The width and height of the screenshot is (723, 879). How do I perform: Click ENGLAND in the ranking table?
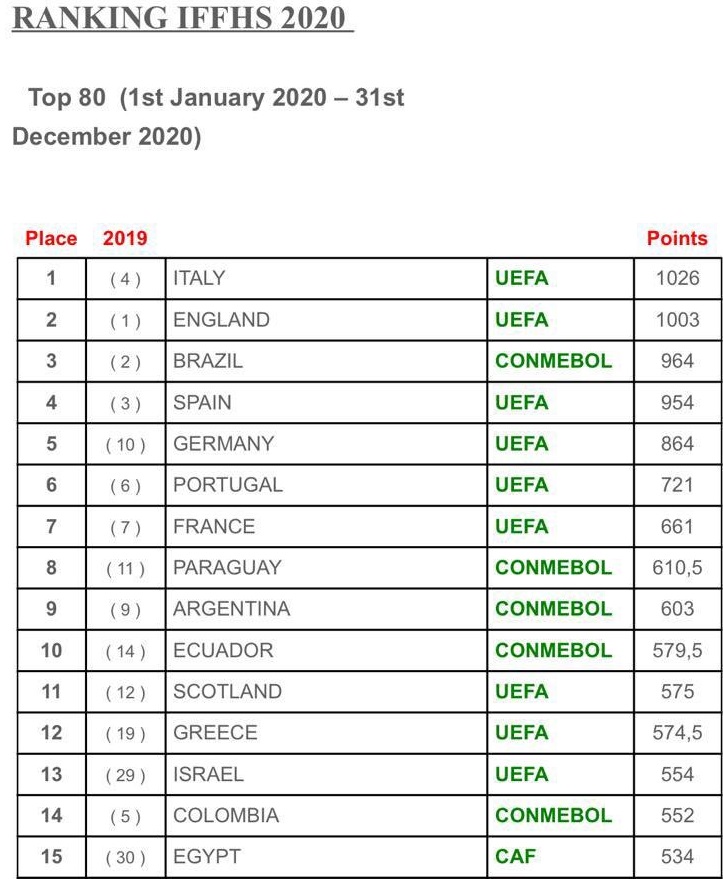coord(221,320)
